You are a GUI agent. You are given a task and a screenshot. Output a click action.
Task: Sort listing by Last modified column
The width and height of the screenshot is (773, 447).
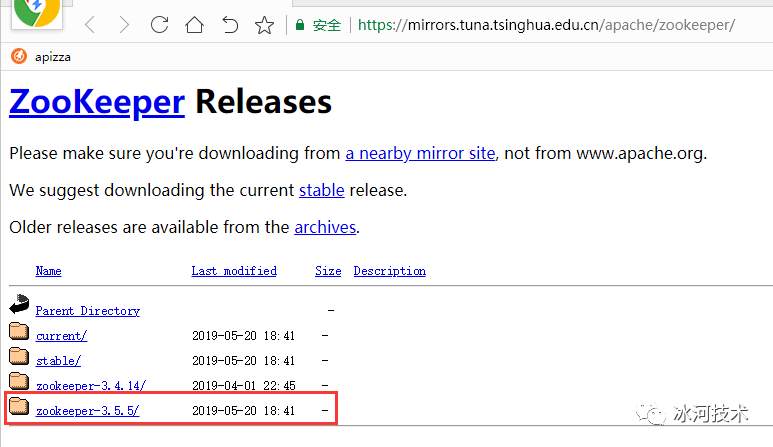(x=234, y=271)
